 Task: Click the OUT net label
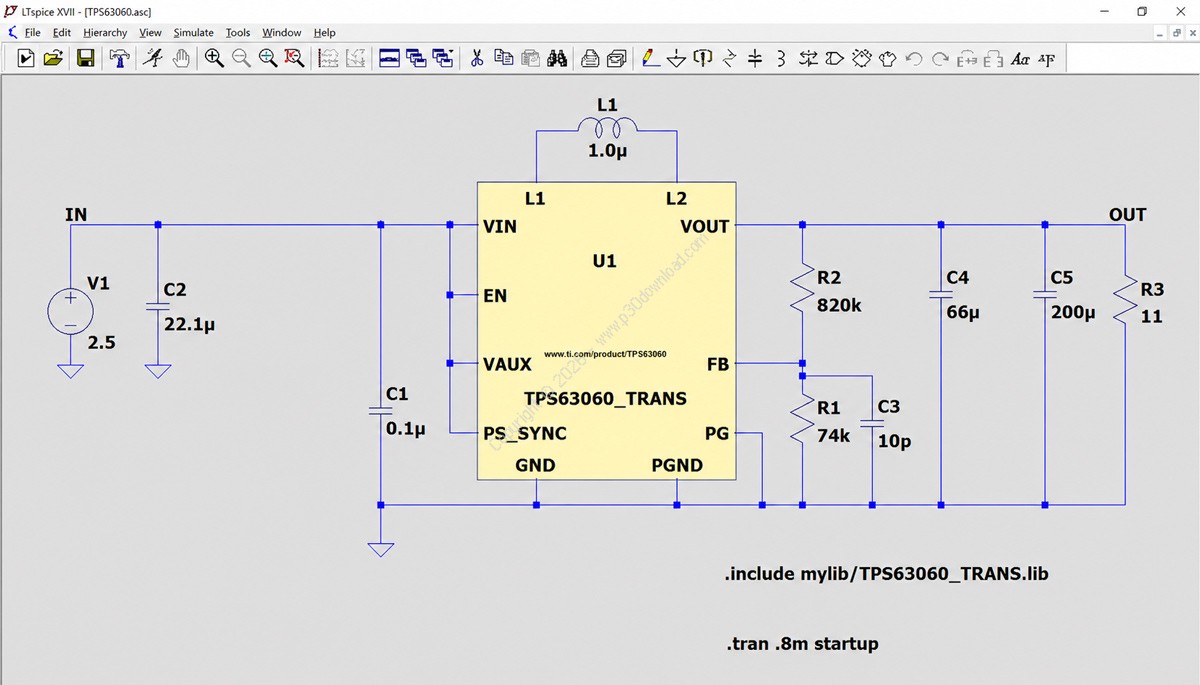coord(1127,214)
